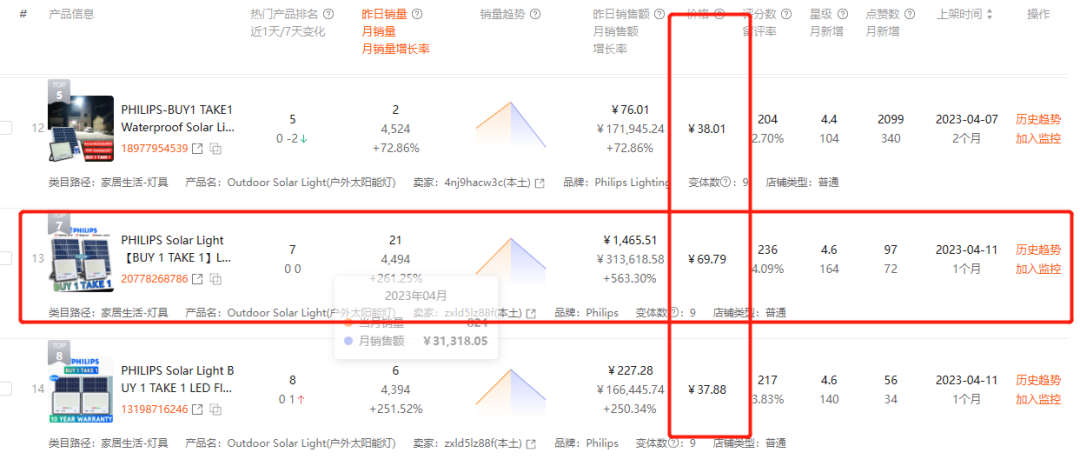This screenshot has height=466, width=1080.
Task: Open product ID link 18977954539
Action: (x=154, y=149)
